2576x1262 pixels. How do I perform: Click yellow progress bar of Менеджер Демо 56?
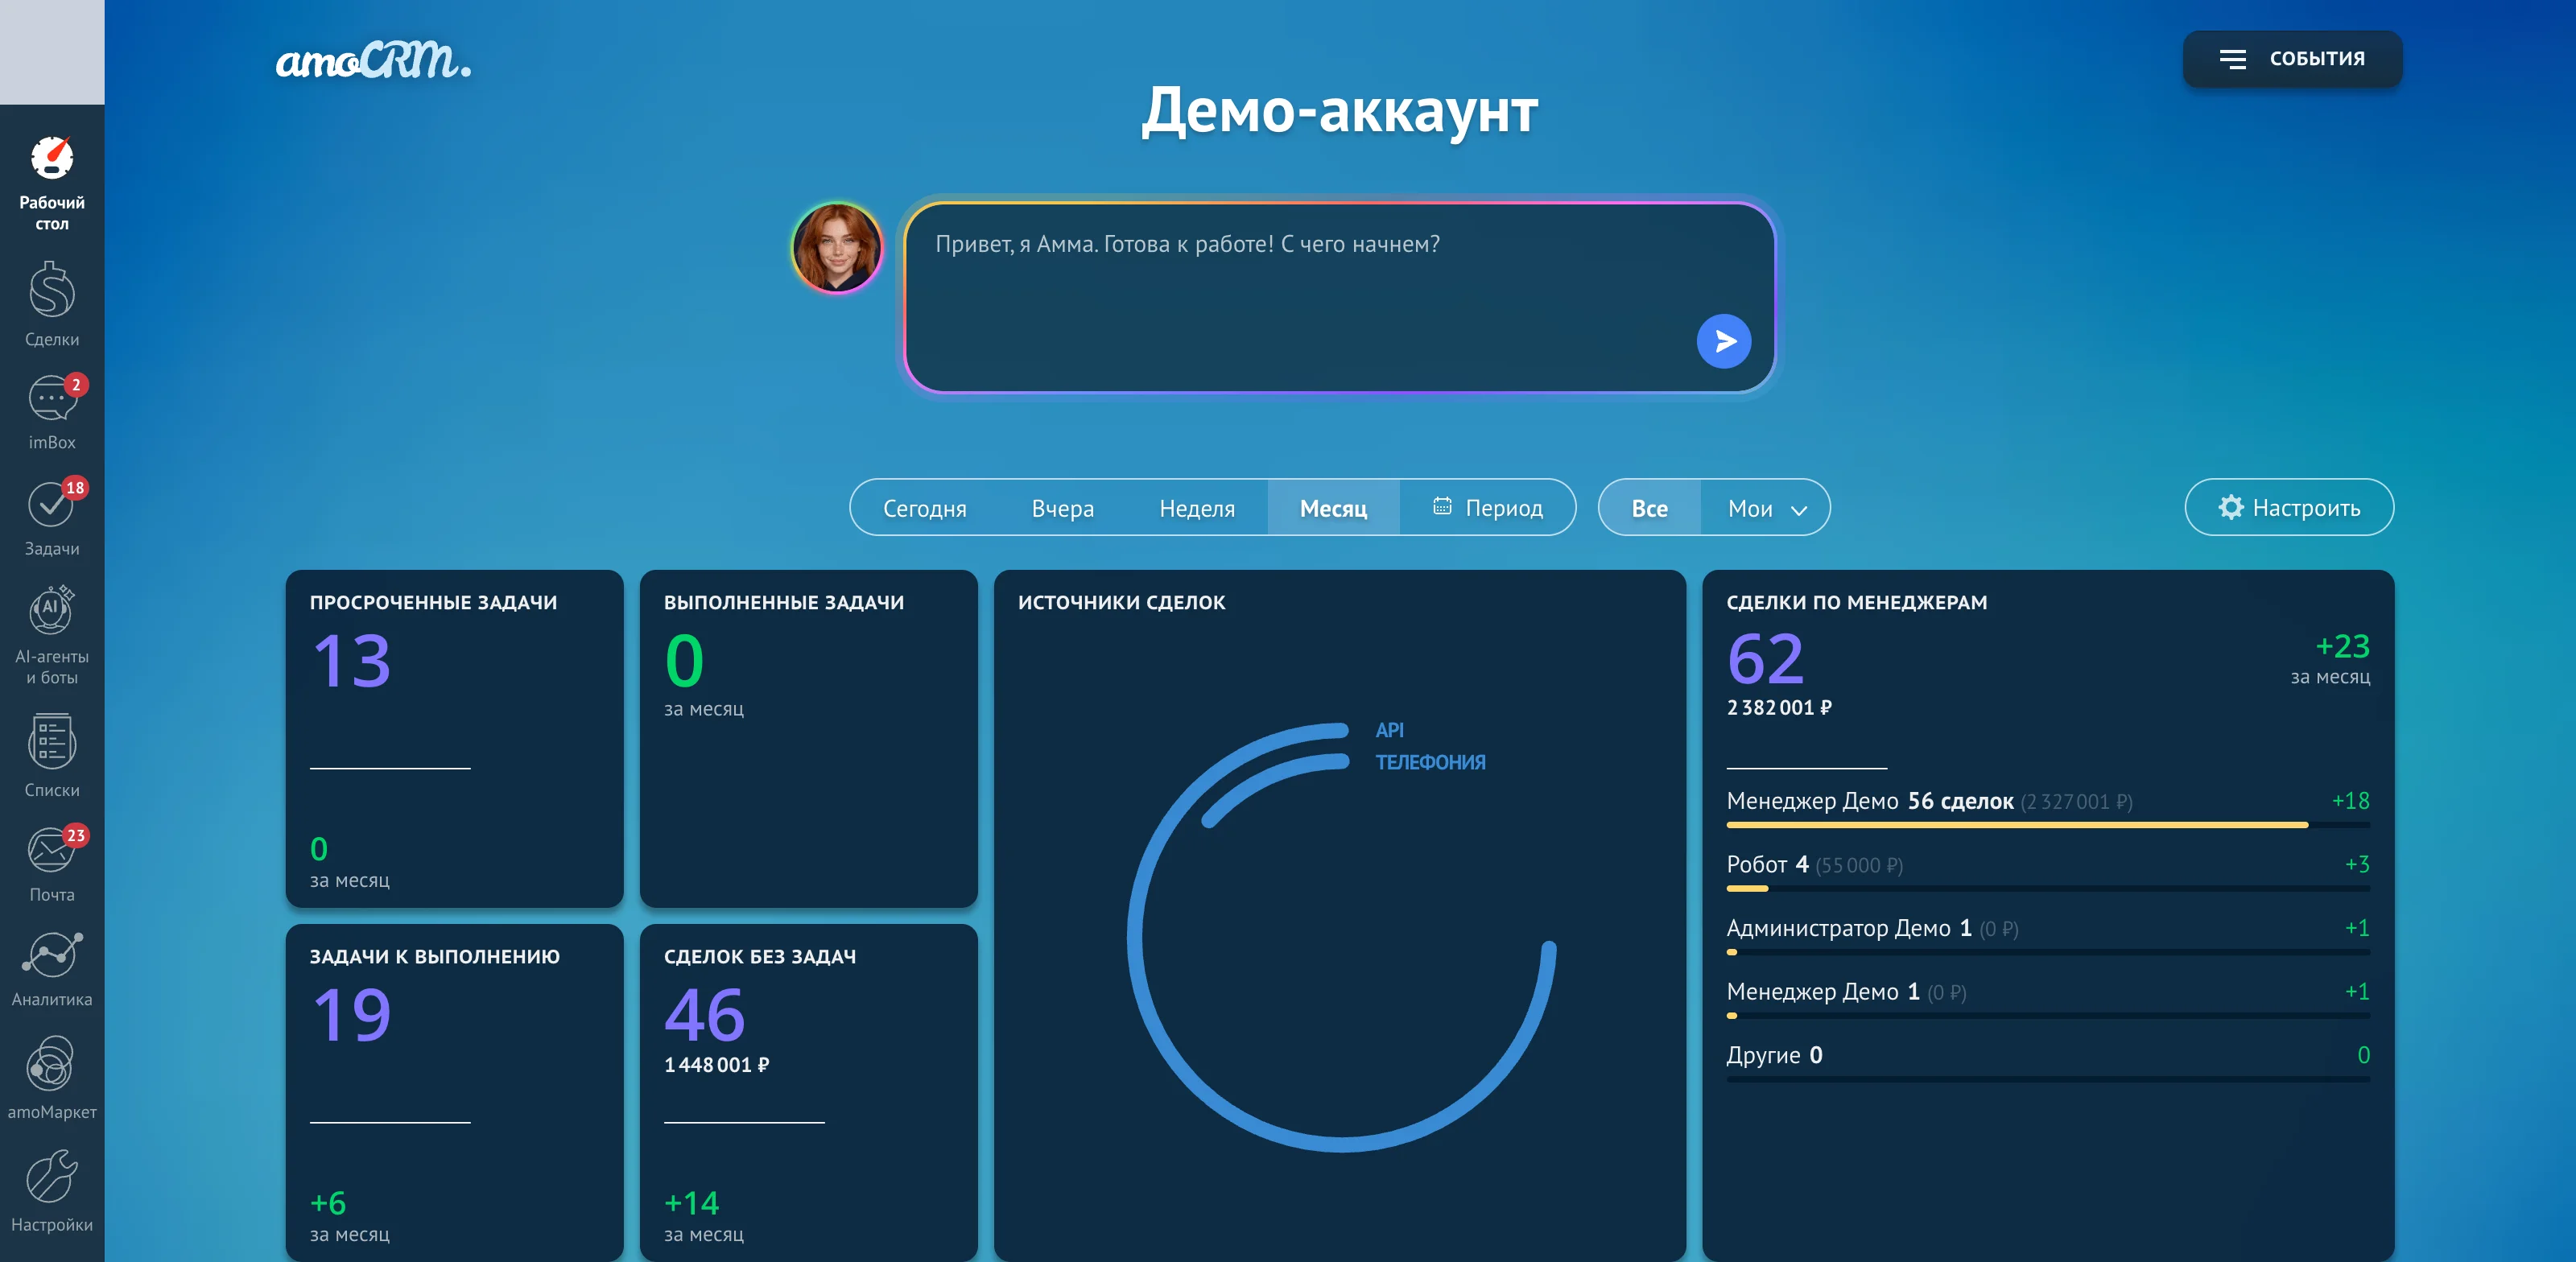(x=2017, y=825)
